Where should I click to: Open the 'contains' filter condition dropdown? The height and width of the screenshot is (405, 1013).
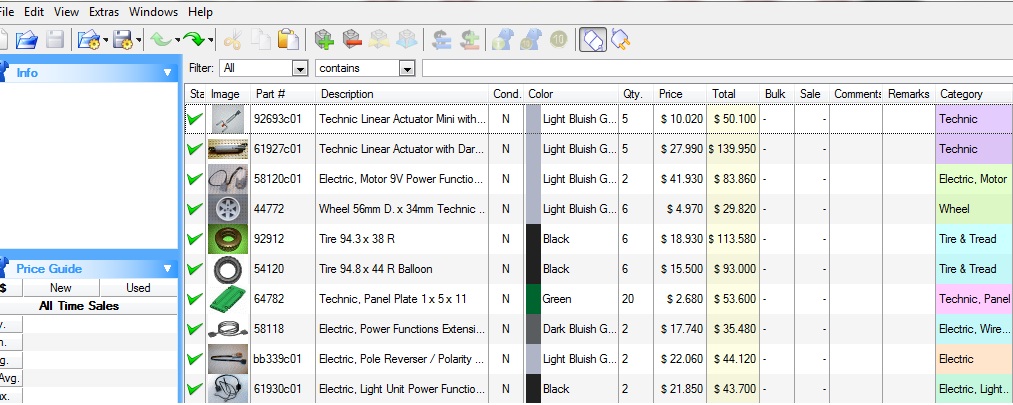(406, 68)
